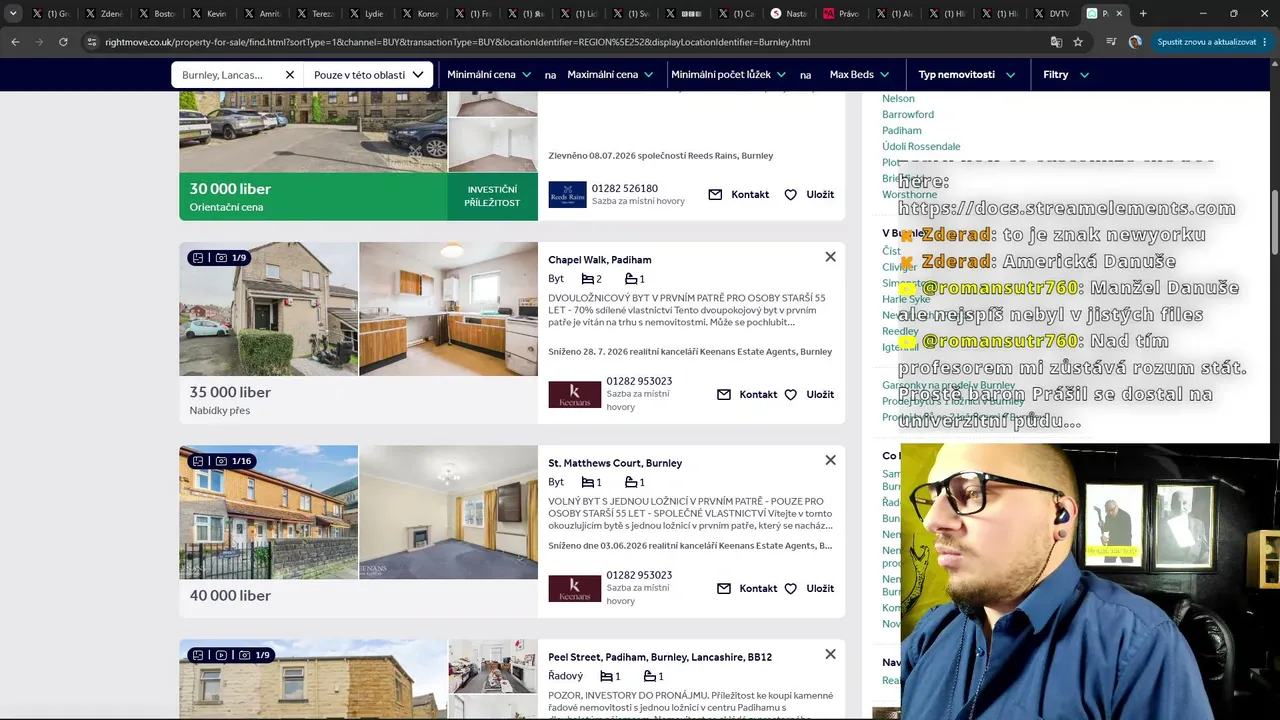Open the browser profile avatar

click(1135, 42)
